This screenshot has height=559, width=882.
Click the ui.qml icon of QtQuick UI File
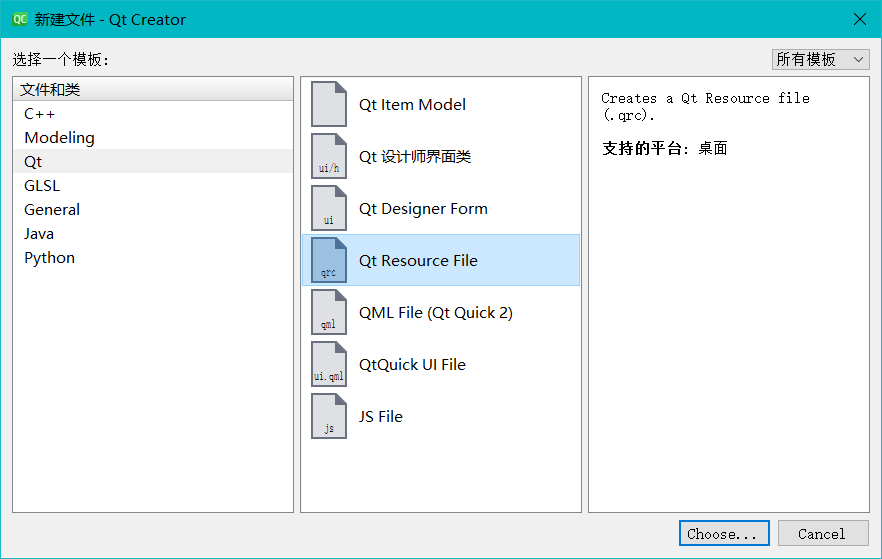tap(329, 364)
